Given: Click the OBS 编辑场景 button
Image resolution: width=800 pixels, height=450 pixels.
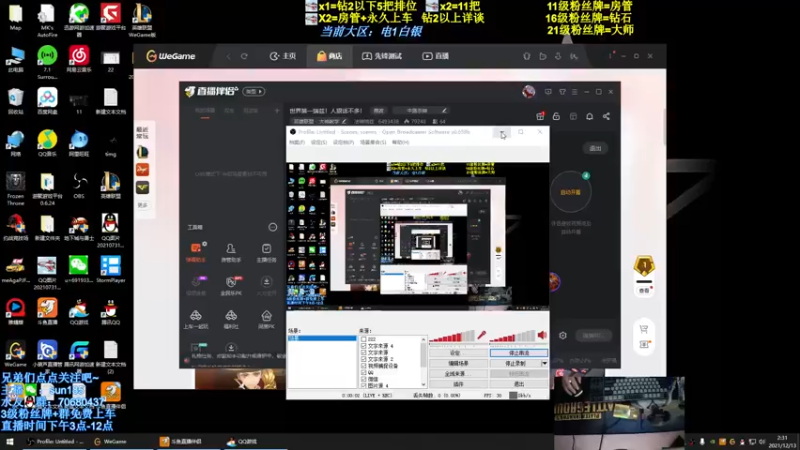Looking at the screenshot, I should tap(458, 363).
